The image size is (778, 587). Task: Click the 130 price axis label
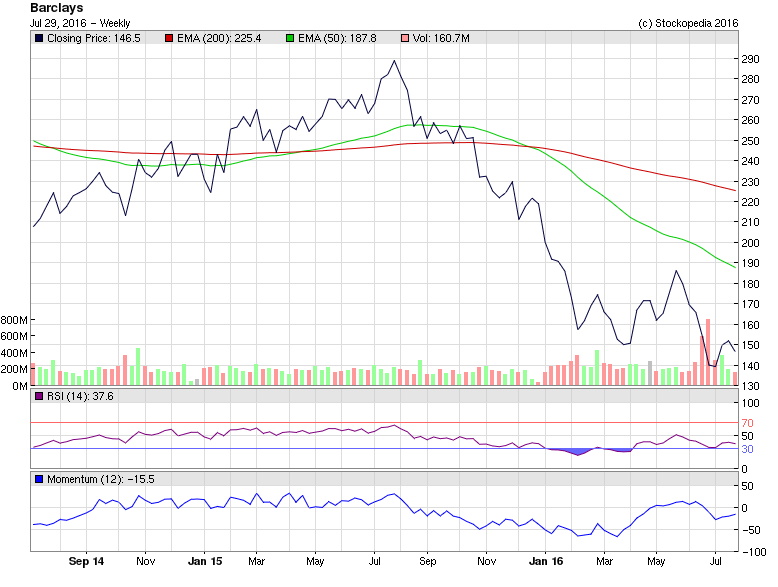click(x=750, y=386)
